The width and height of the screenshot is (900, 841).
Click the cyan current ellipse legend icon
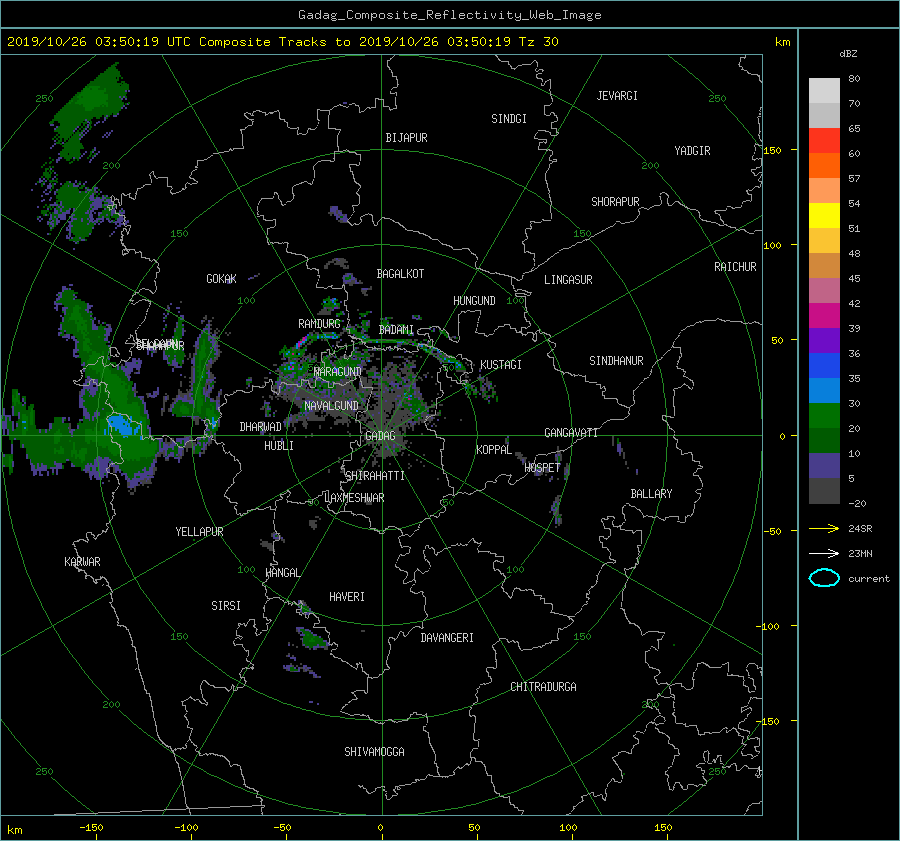pyautogui.click(x=824, y=578)
